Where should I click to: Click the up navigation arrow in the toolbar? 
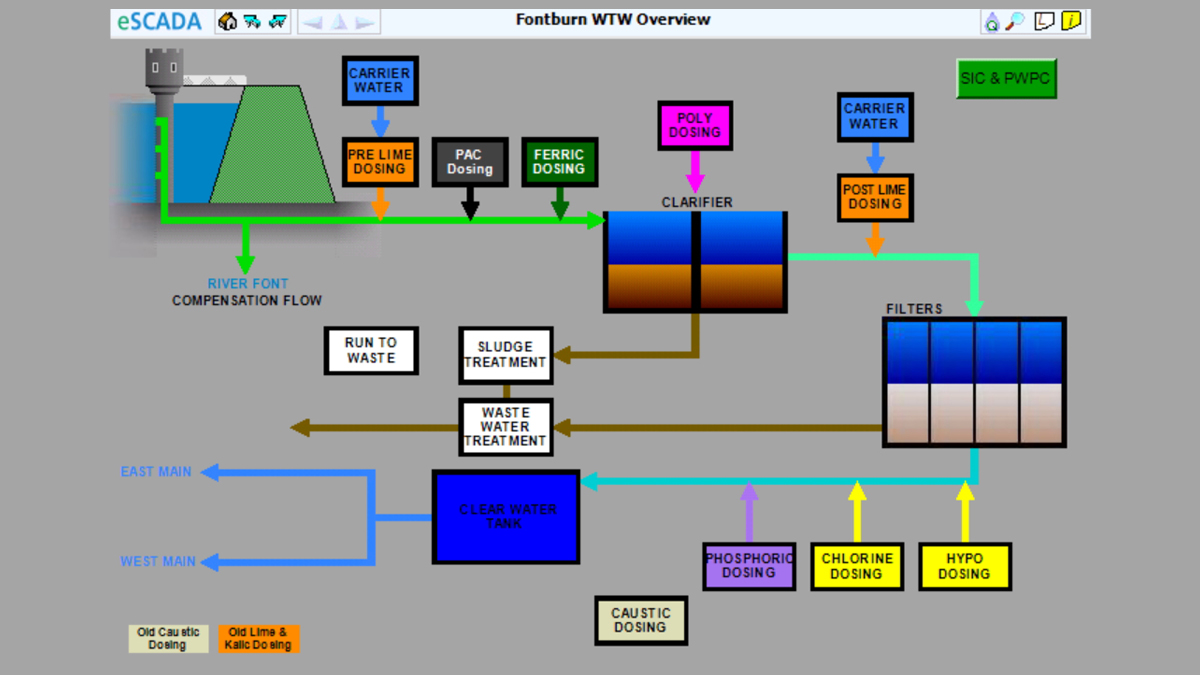click(339, 22)
